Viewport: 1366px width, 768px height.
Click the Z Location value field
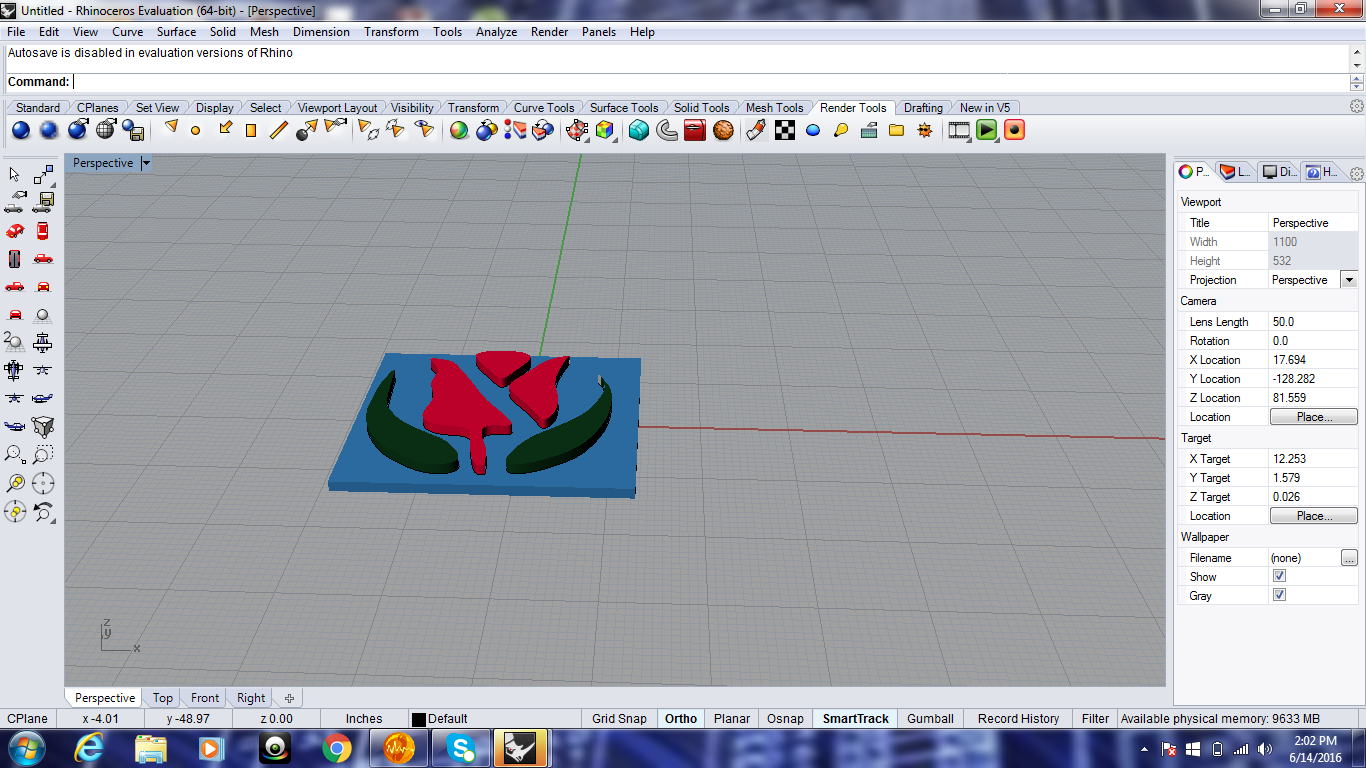[1313, 398]
